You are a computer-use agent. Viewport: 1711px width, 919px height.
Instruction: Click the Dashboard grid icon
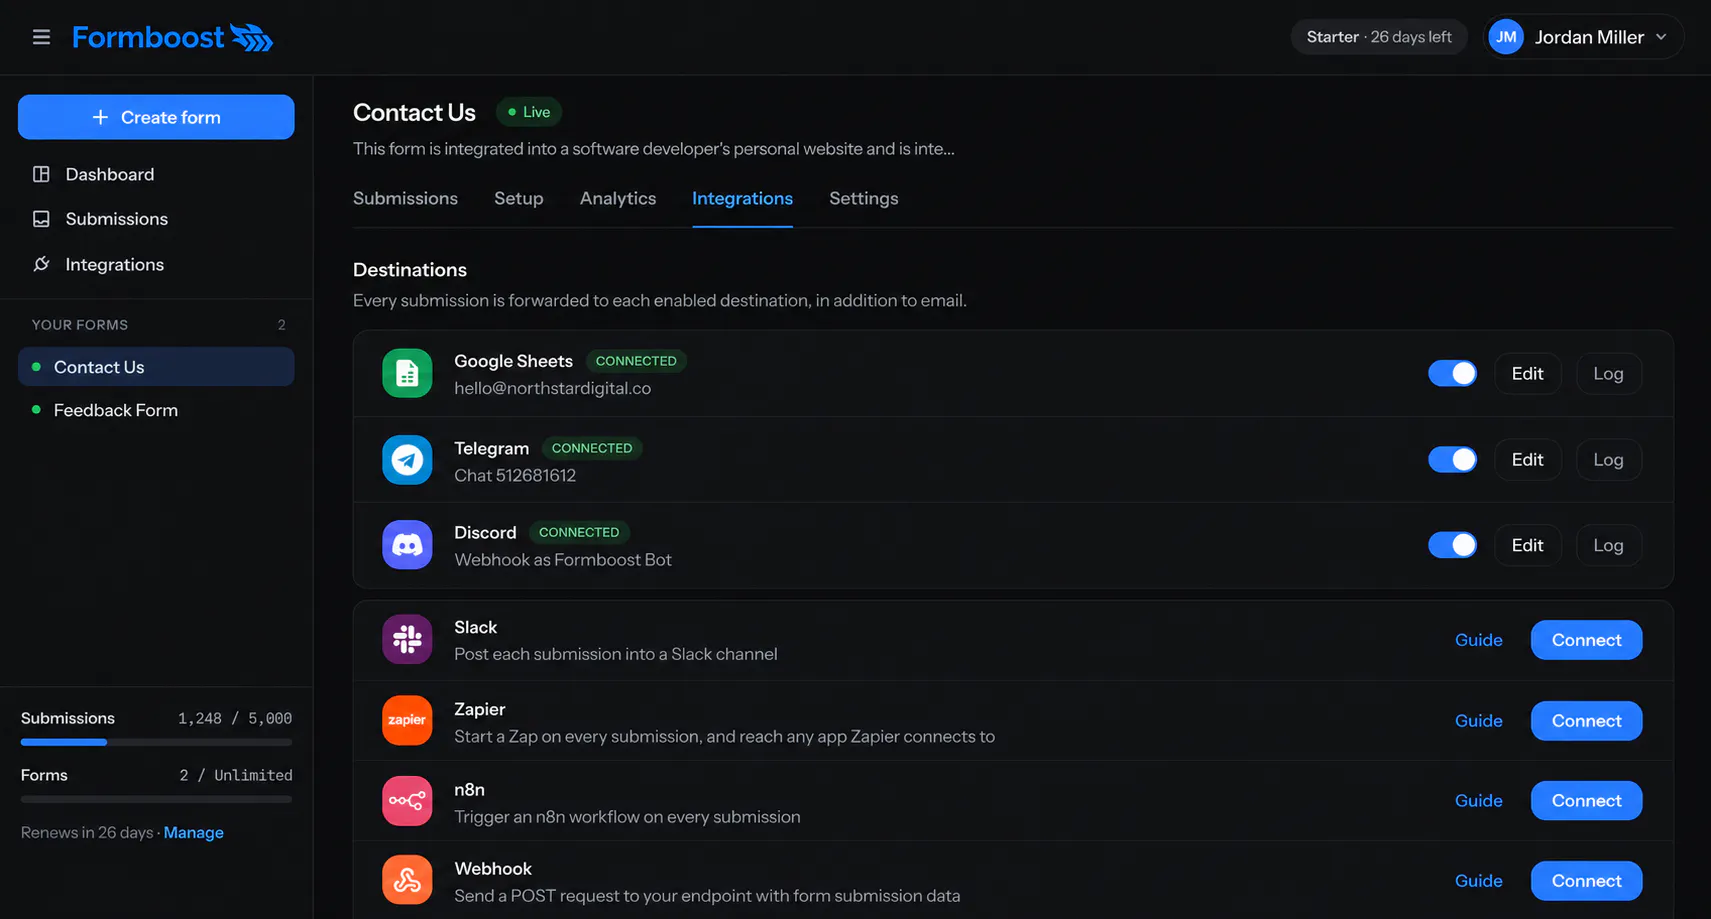tap(41, 174)
